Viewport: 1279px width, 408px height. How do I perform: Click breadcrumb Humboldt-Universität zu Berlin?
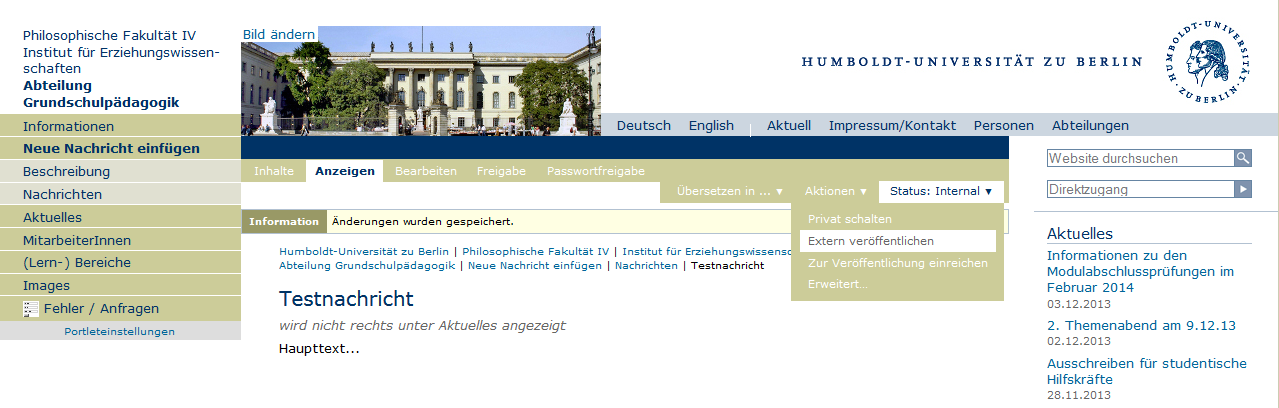click(x=363, y=252)
